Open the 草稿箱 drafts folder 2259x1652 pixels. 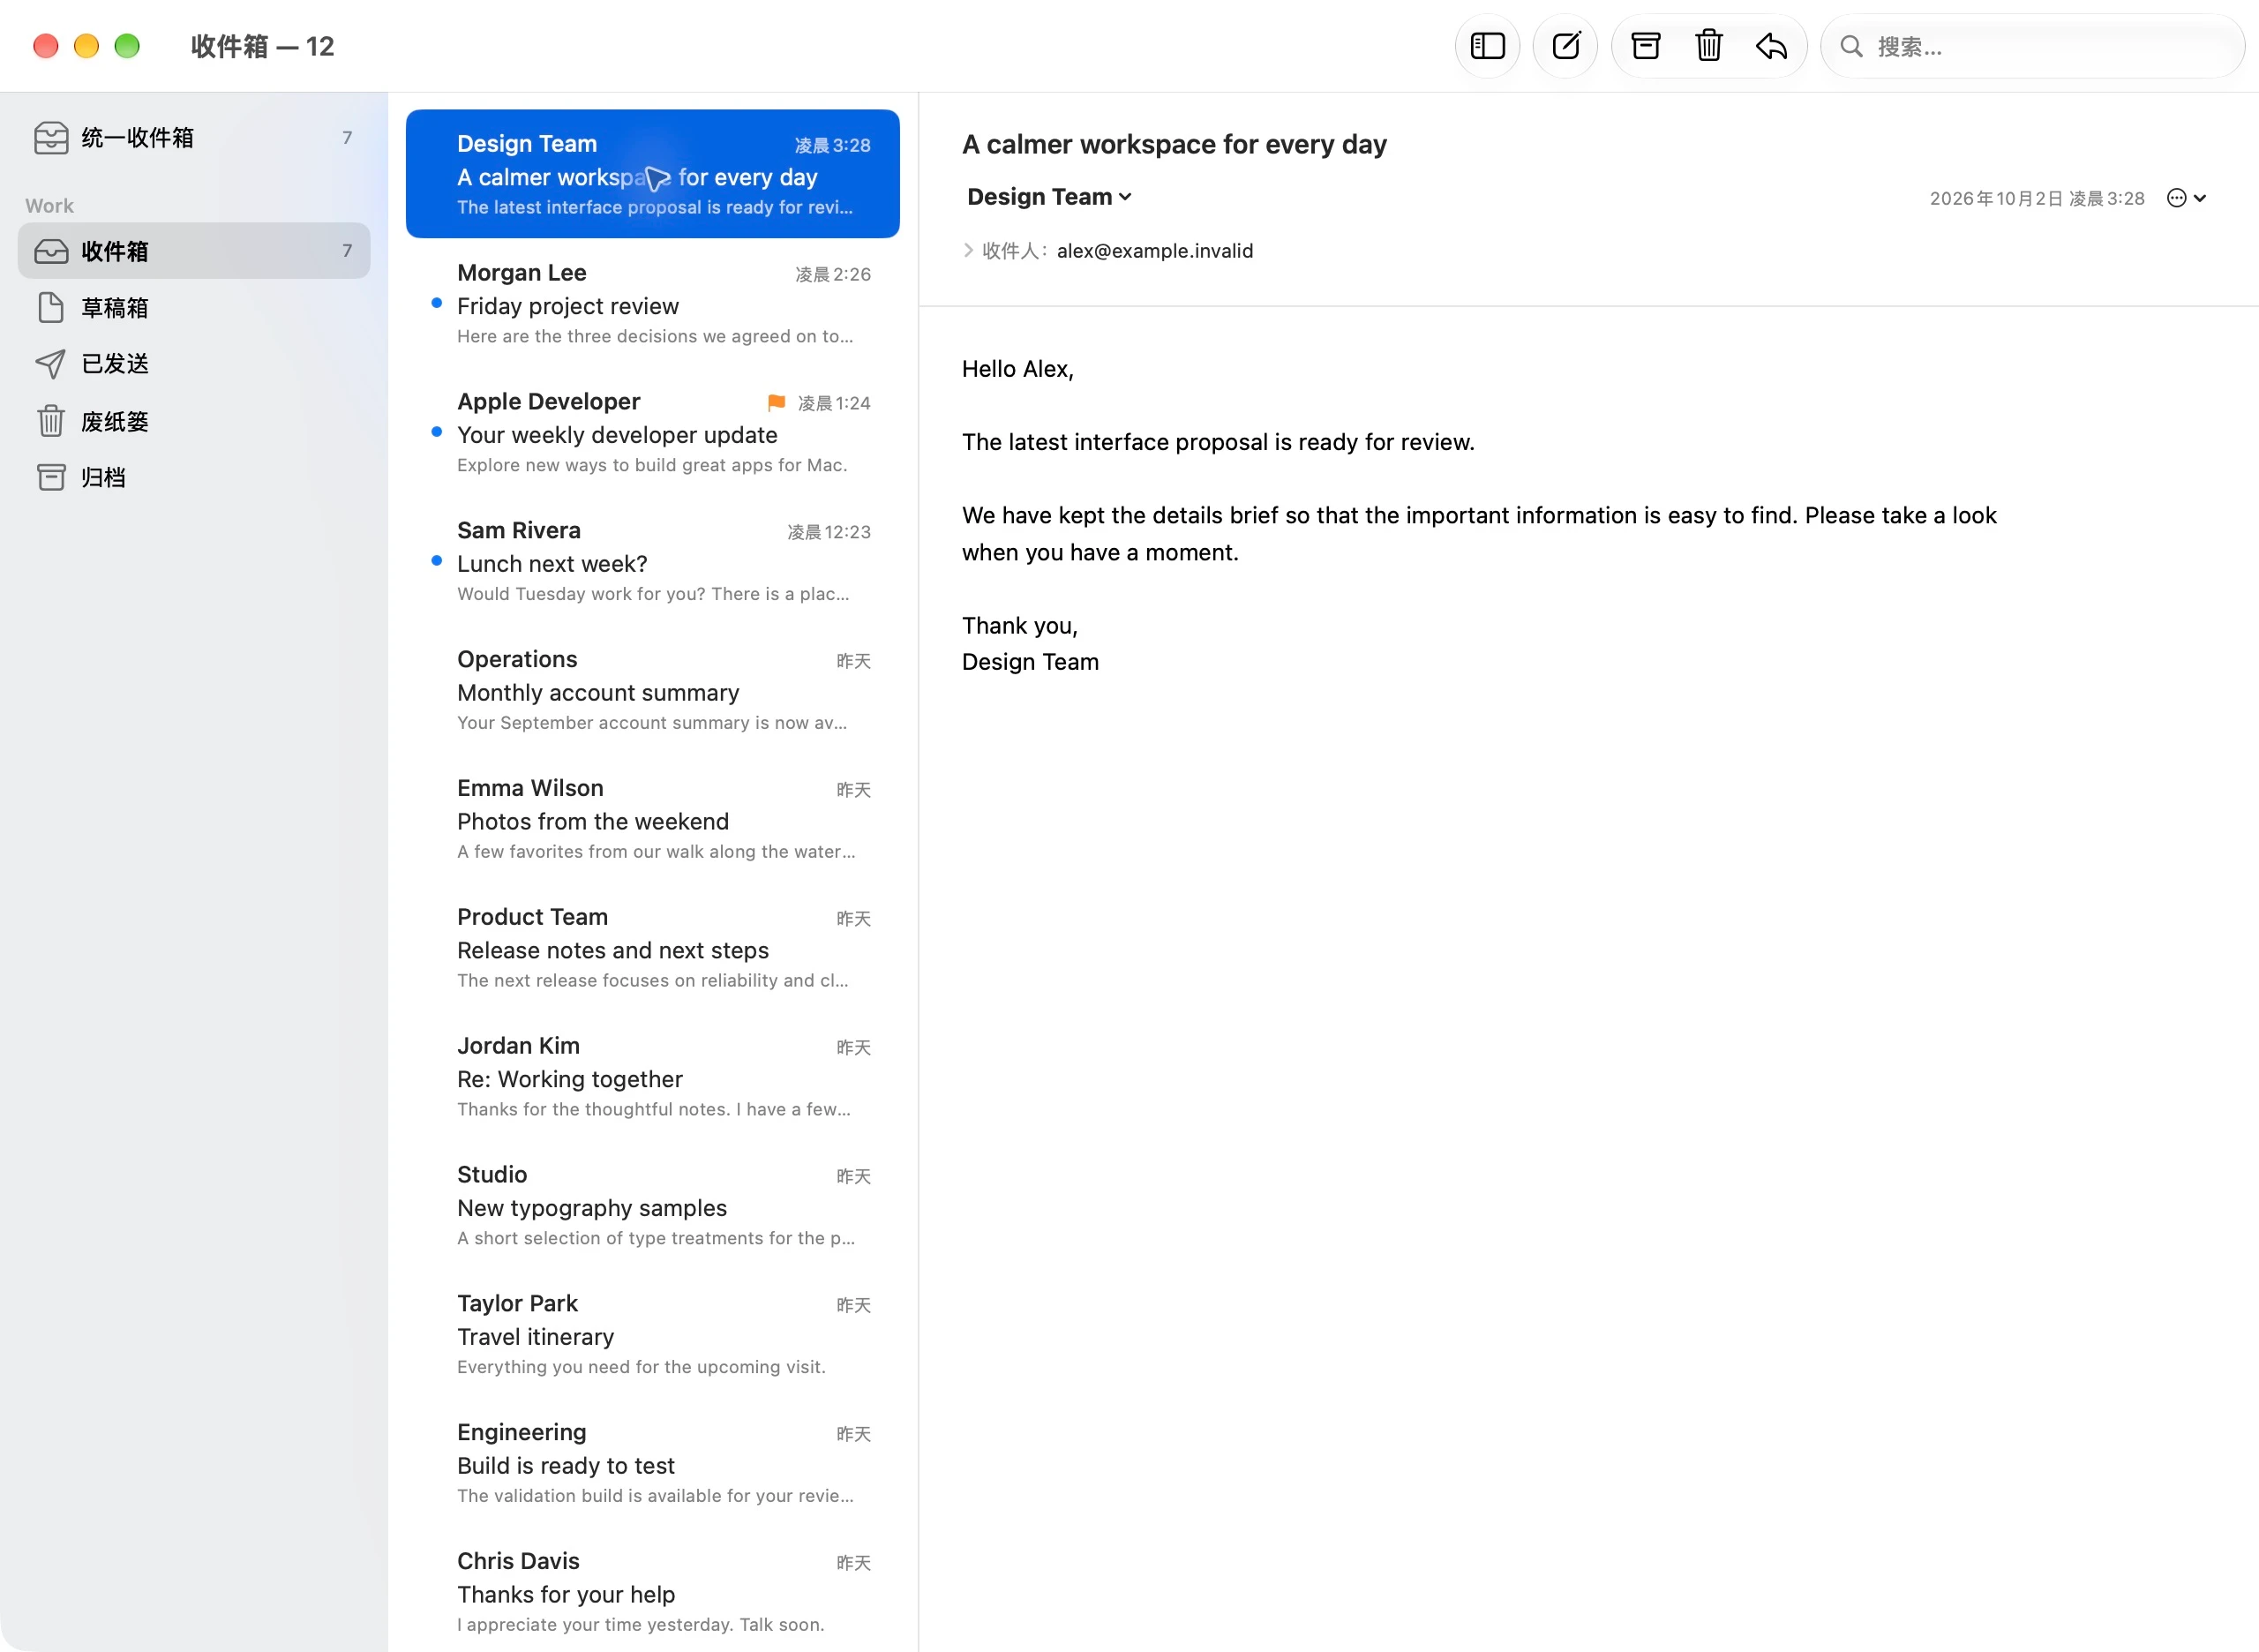[194, 307]
